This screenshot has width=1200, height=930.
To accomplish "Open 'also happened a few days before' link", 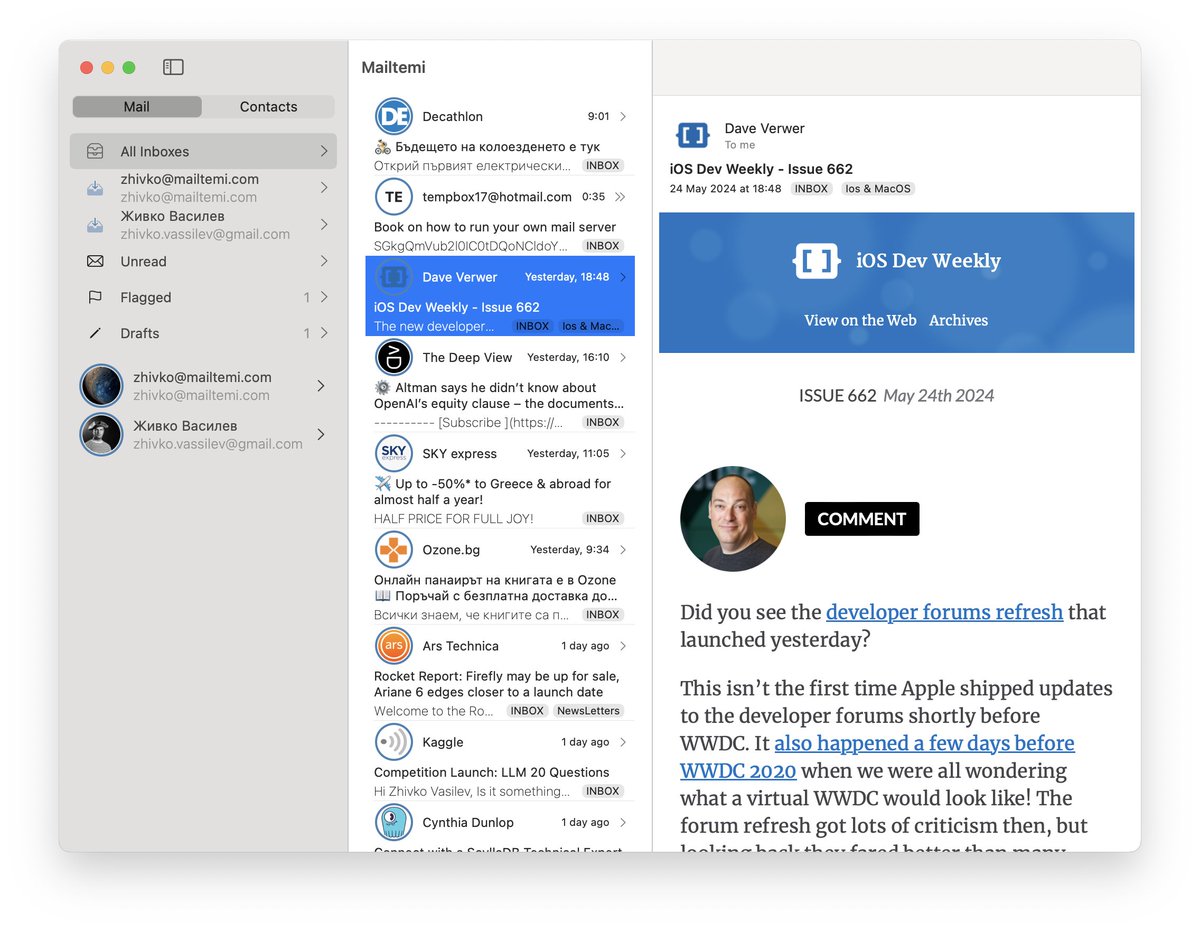I will coord(924,743).
